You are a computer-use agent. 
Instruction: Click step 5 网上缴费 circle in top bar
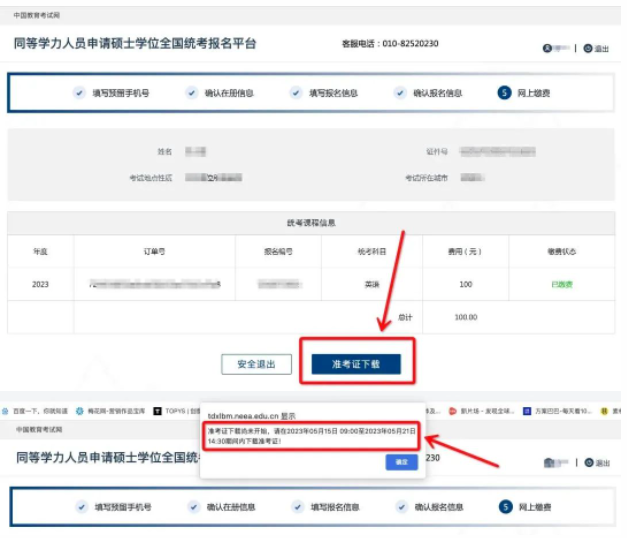(x=505, y=93)
